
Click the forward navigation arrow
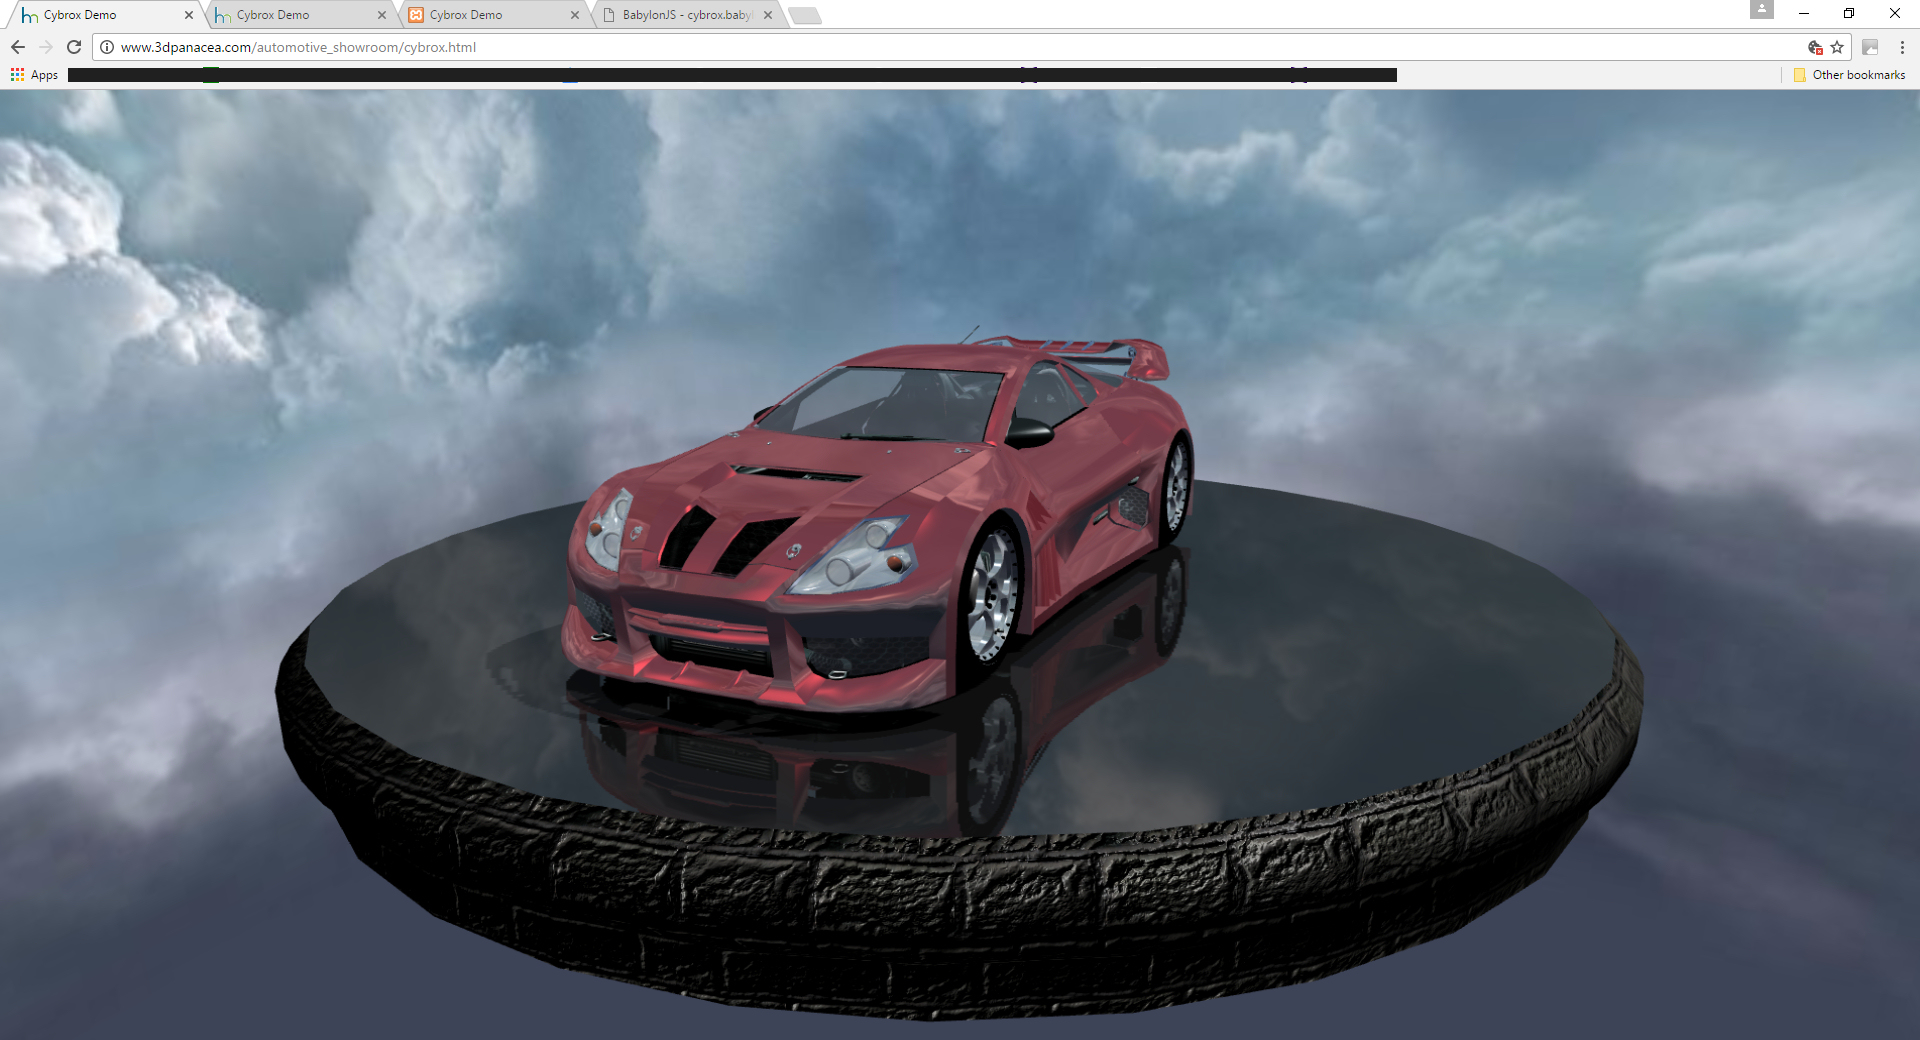click(46, 47)
